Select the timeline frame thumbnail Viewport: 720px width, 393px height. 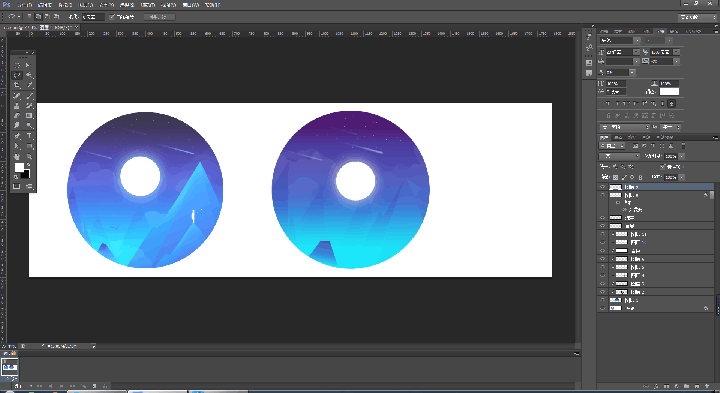(x=9, y=366)
